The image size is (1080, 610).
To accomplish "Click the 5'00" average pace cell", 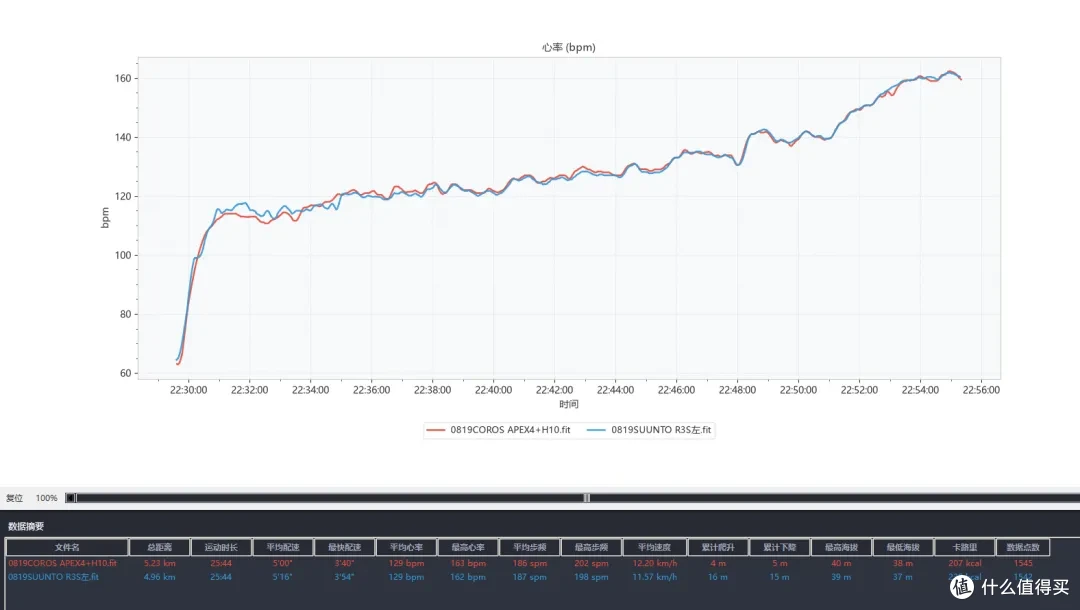I will point(282,563).
